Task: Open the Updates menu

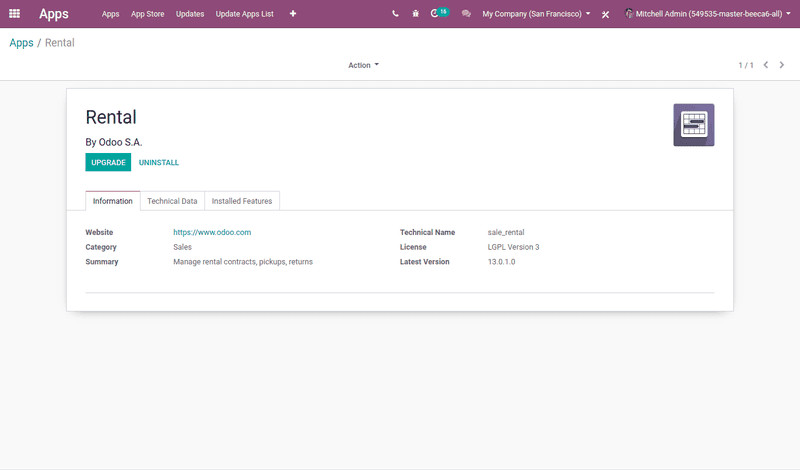Action: (x=190, y=14)
